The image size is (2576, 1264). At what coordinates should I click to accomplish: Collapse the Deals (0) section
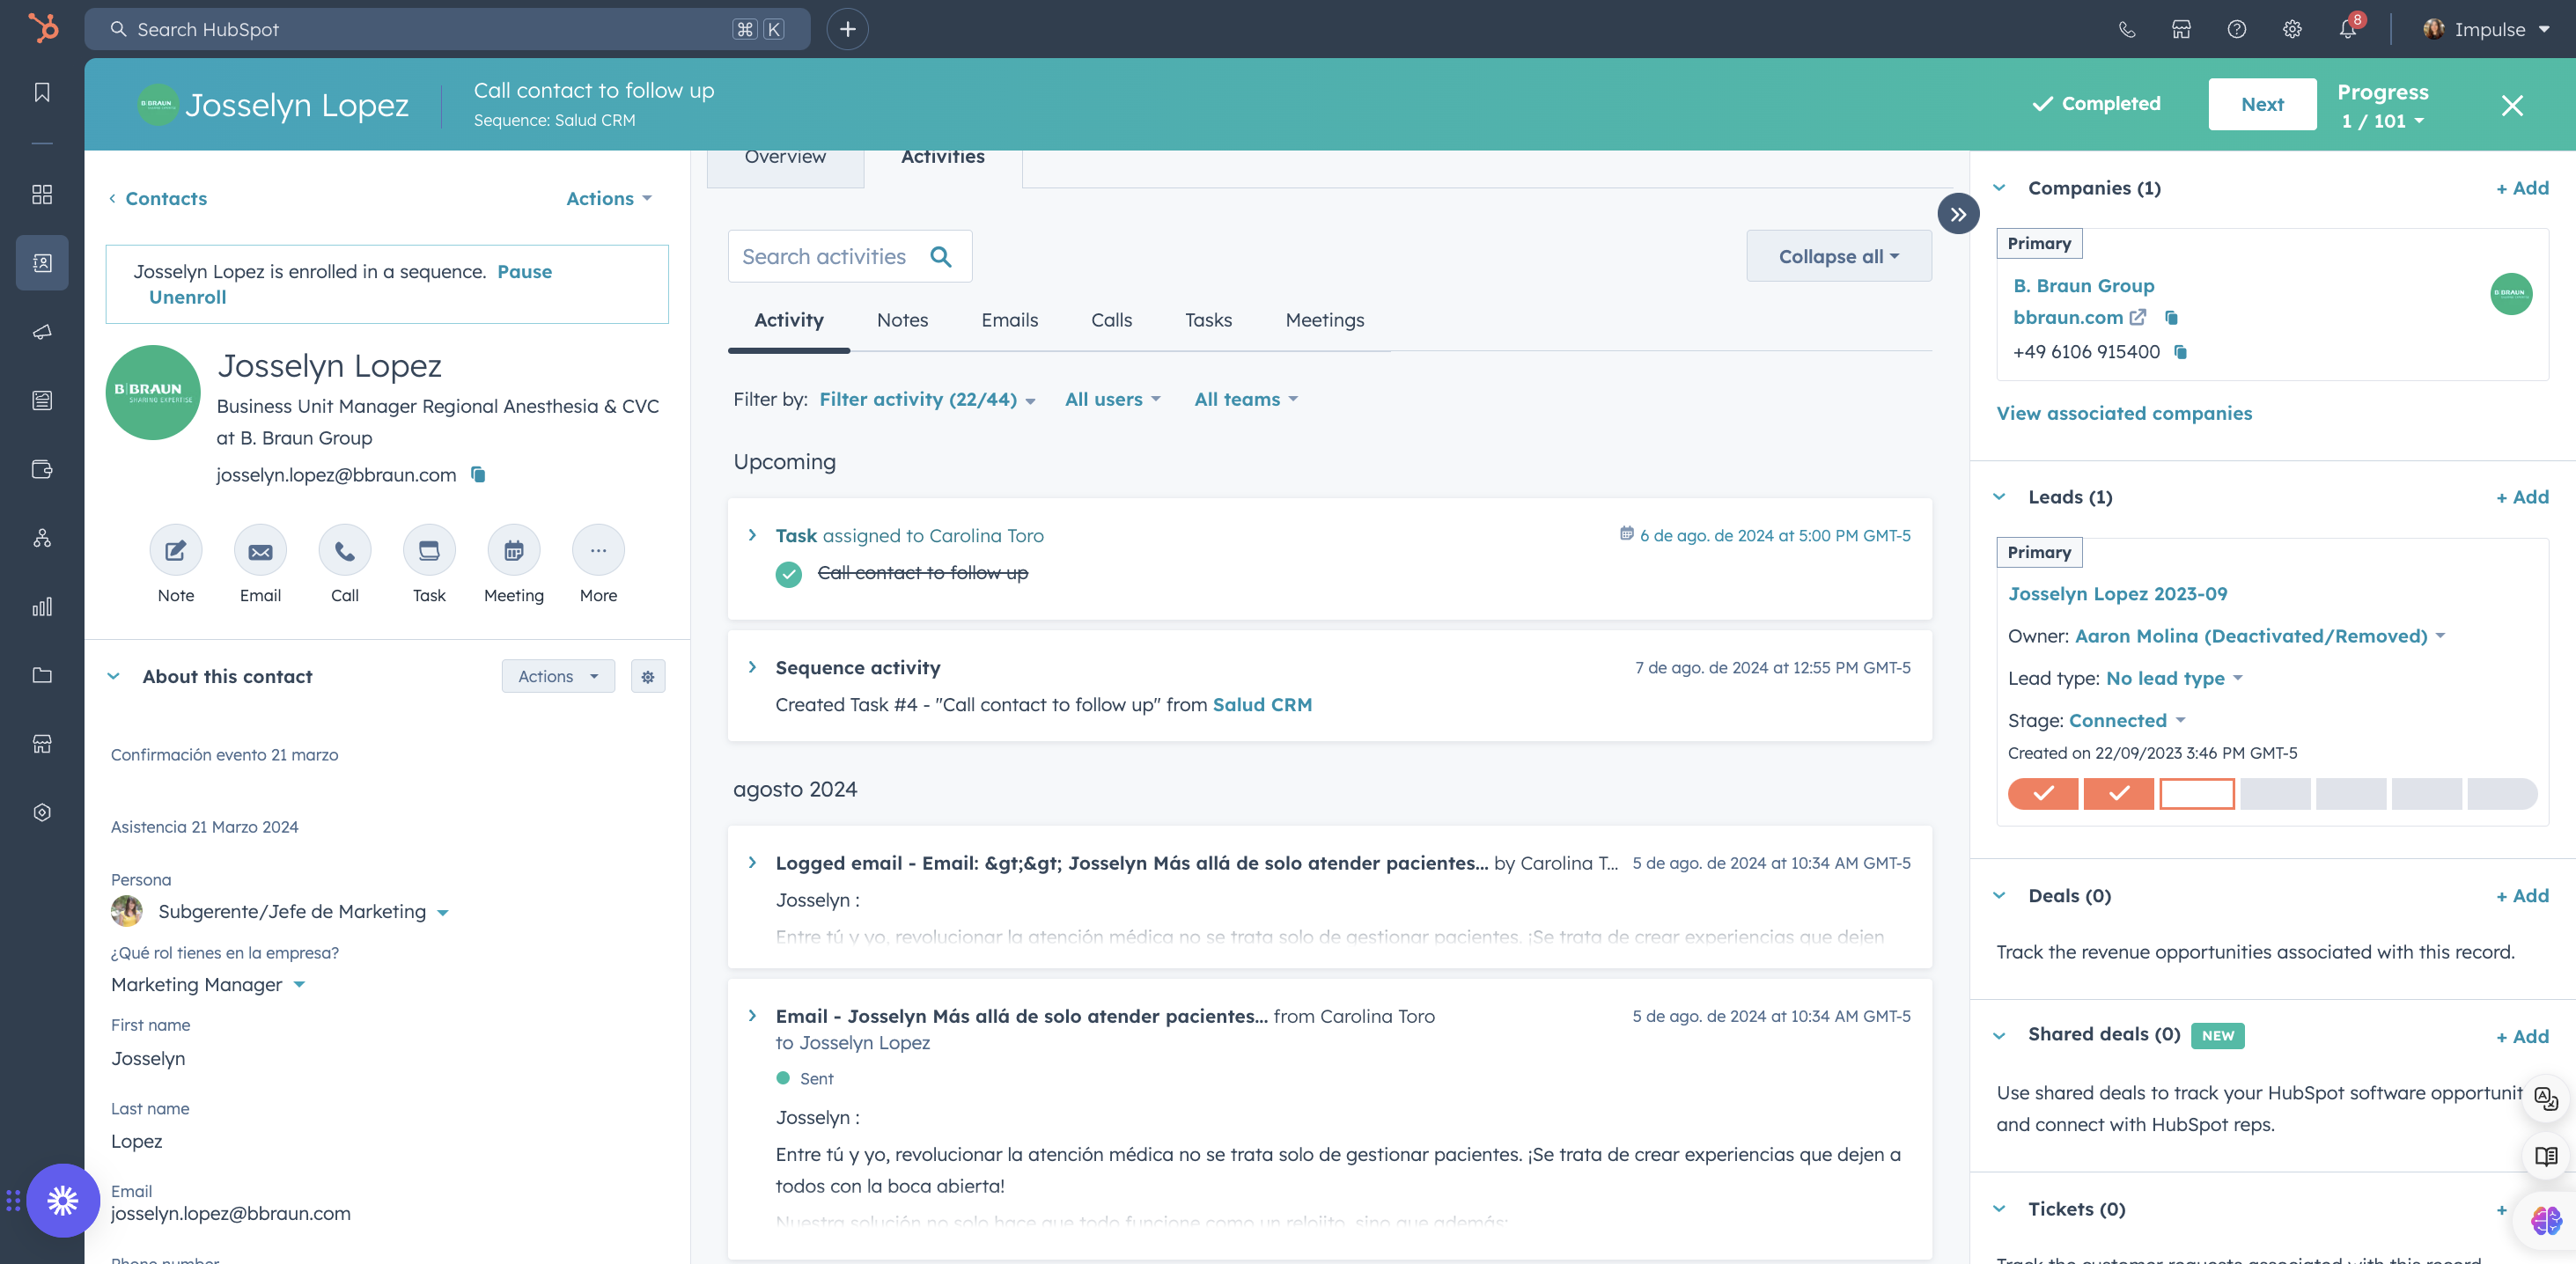tap(1999, 896)
